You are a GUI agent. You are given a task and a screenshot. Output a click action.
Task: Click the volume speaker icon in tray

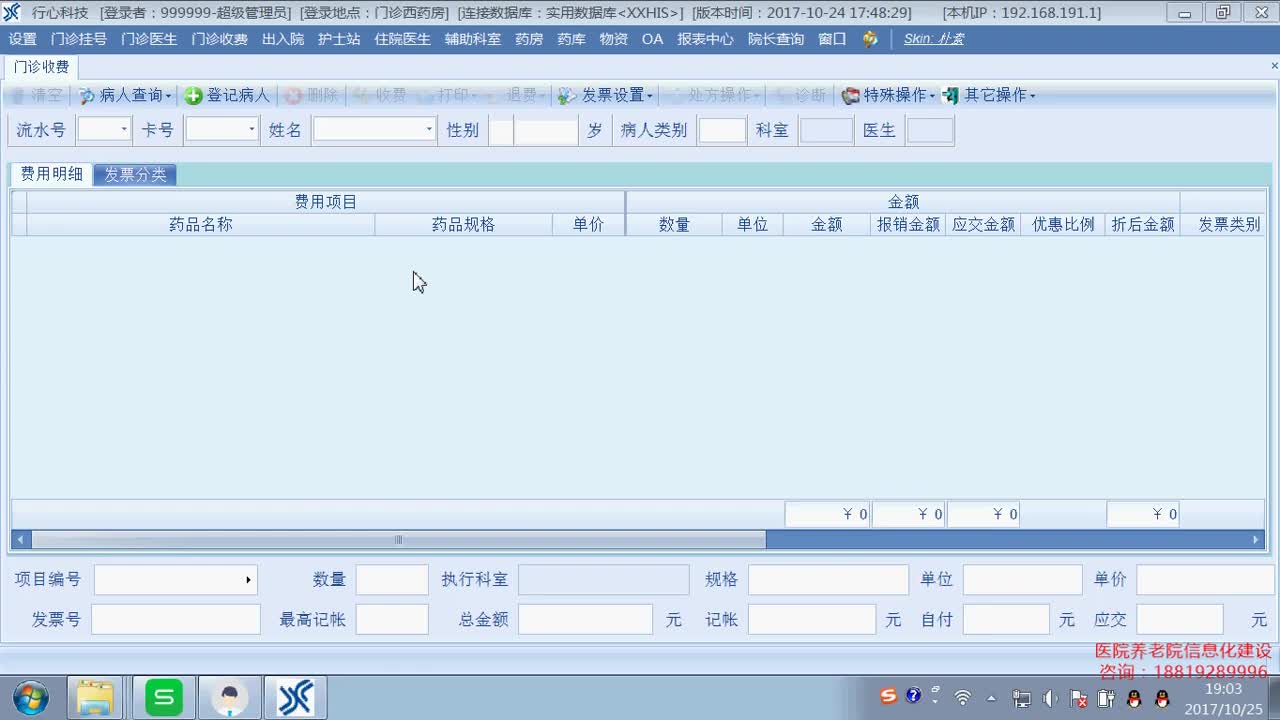pyautogui.click(x=1050, y=697)
